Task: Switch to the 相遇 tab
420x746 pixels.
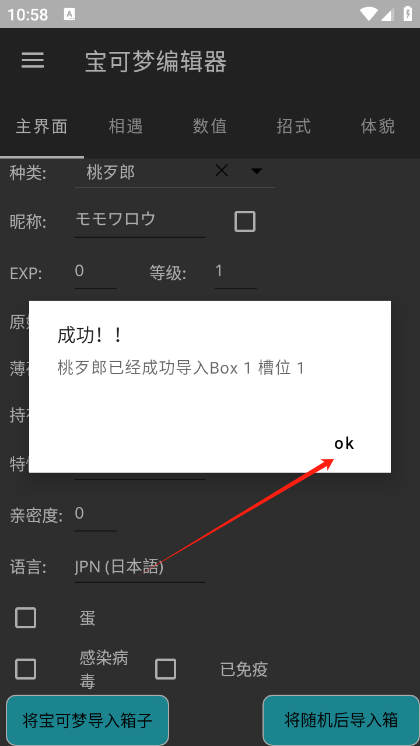Action: pos(126,127)
